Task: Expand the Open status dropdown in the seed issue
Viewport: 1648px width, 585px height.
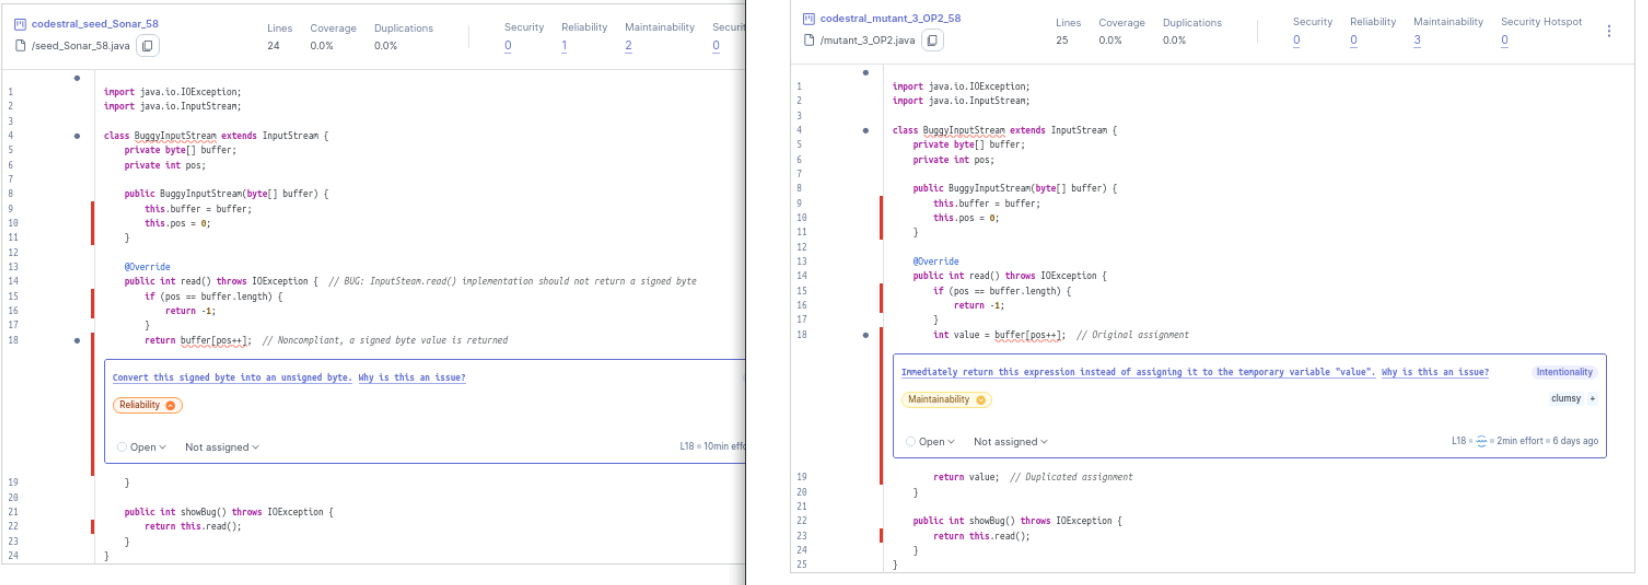Action: pyautogui.click(x=142, y=448)
